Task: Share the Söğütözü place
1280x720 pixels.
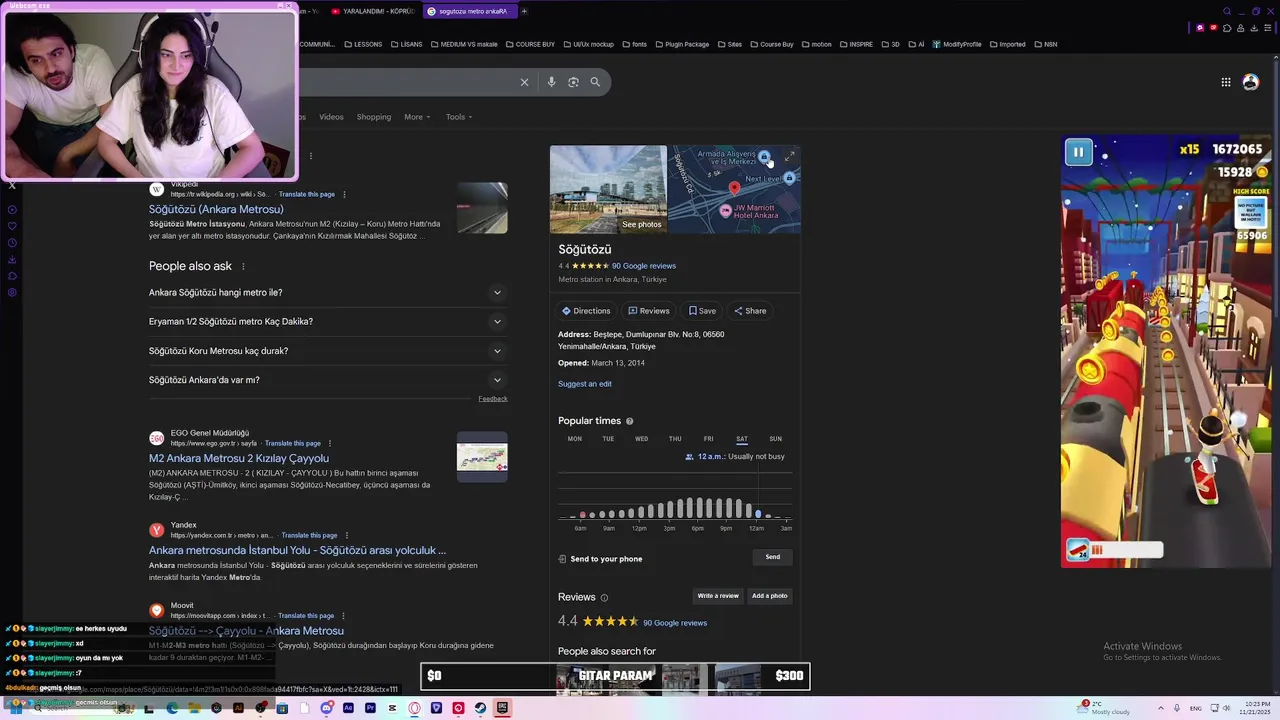Action: coord(750,311)
